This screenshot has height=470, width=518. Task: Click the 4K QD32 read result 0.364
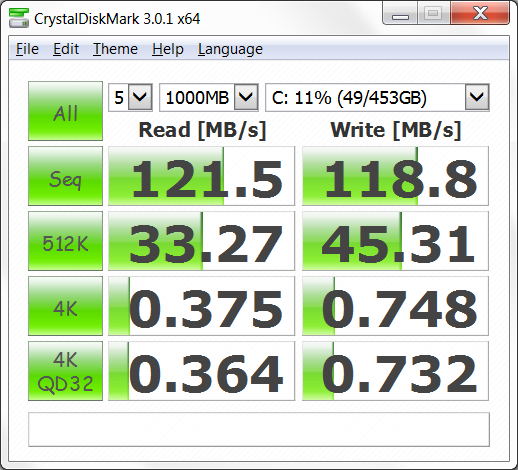(202, 371)
